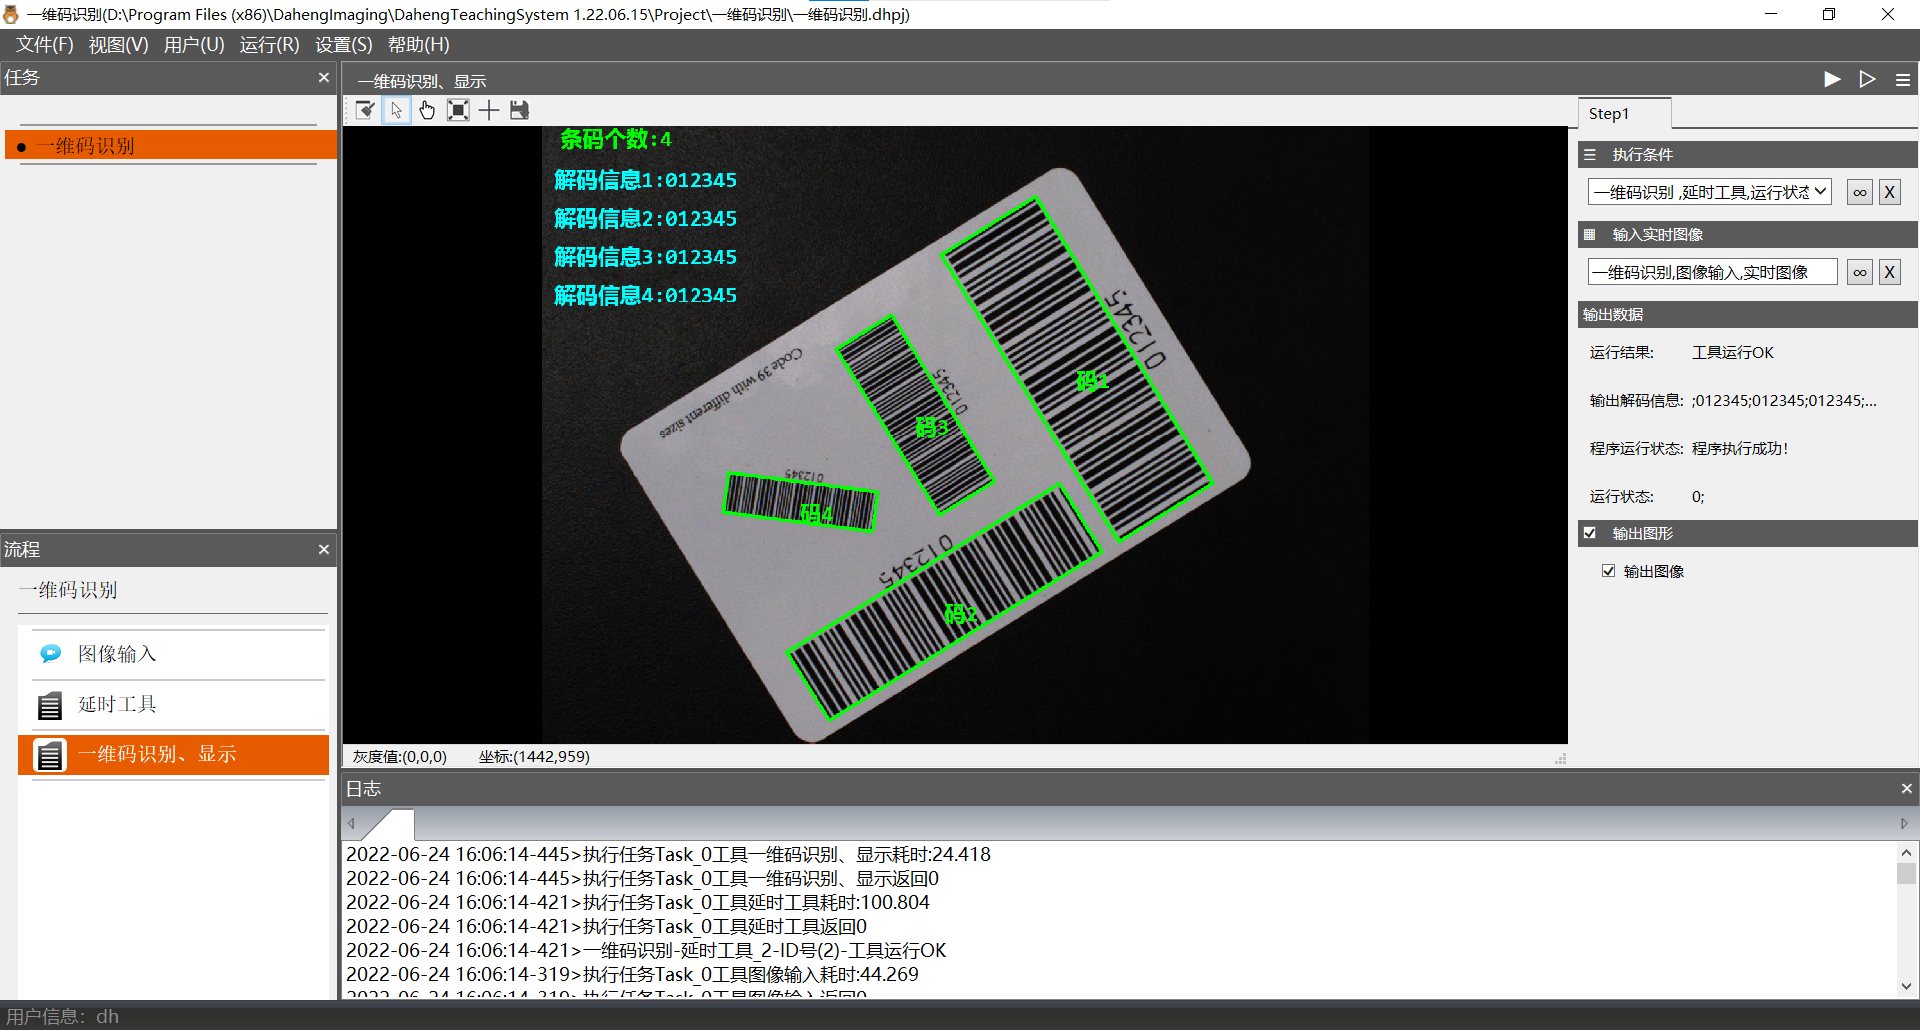Image resolution: width=1920 pixels, height=1030 pixels.
Task: Open the 用户(U) menu
Action: [194, 45]
